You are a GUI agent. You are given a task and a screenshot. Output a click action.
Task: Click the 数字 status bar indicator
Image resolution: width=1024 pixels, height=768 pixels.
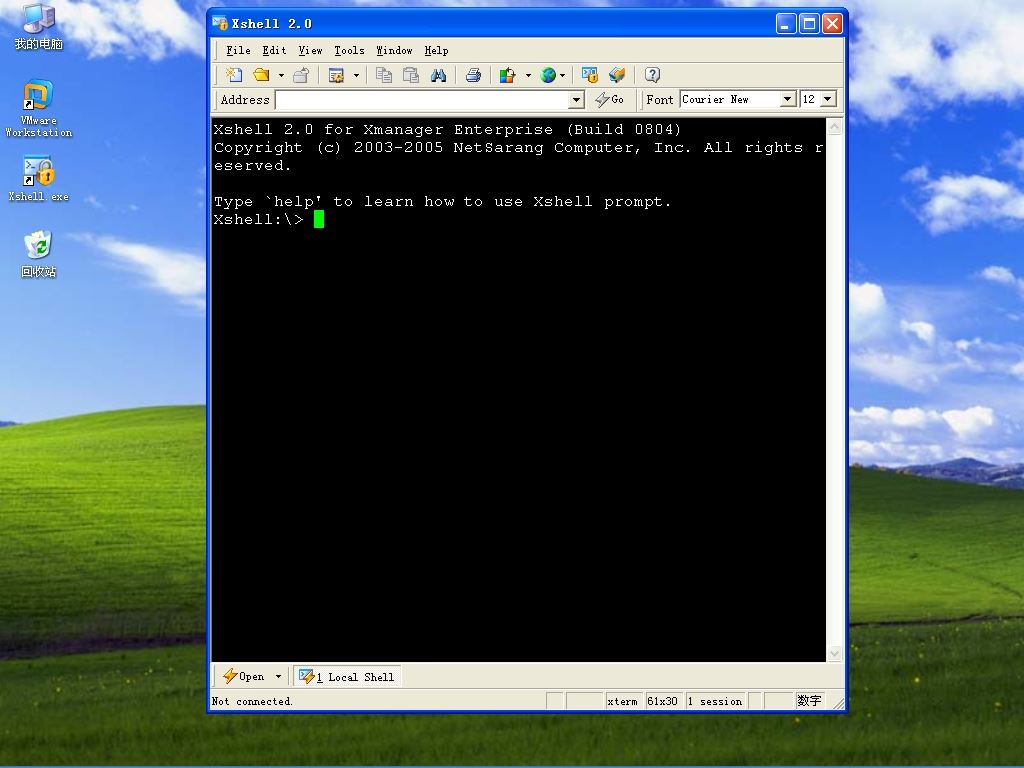(809, 701)
